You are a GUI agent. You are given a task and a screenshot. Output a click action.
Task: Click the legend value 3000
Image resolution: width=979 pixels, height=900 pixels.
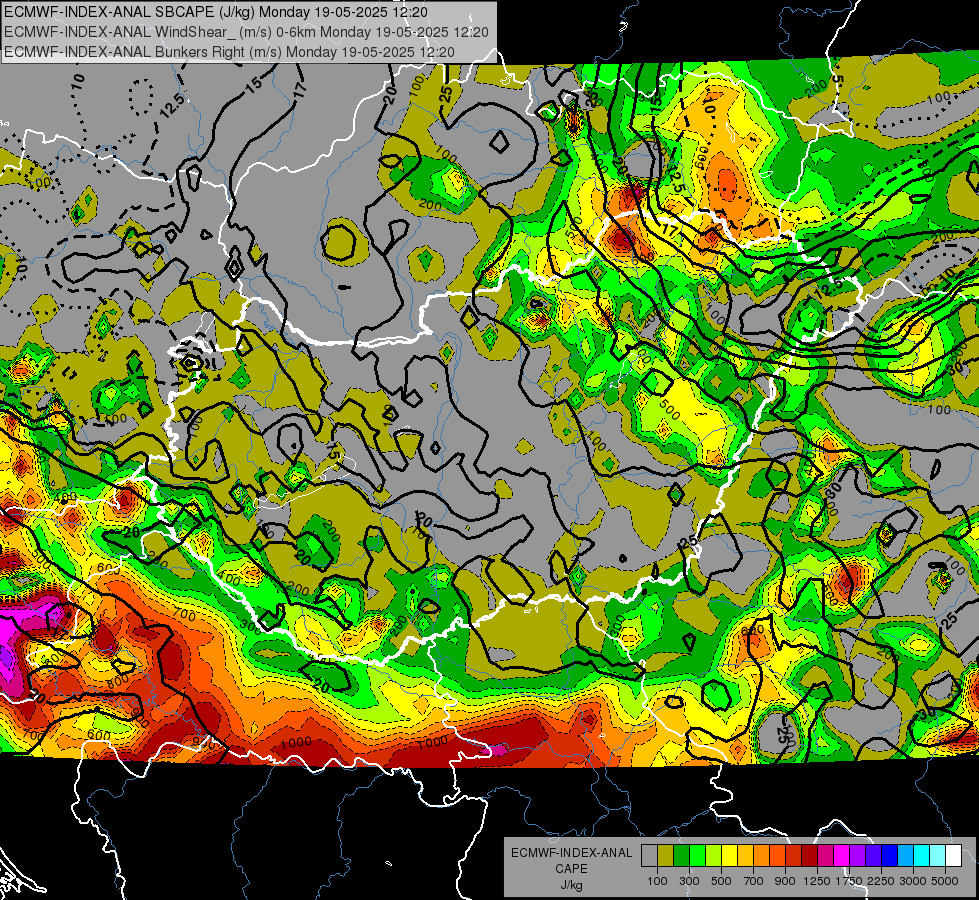[x=913, y=881]
